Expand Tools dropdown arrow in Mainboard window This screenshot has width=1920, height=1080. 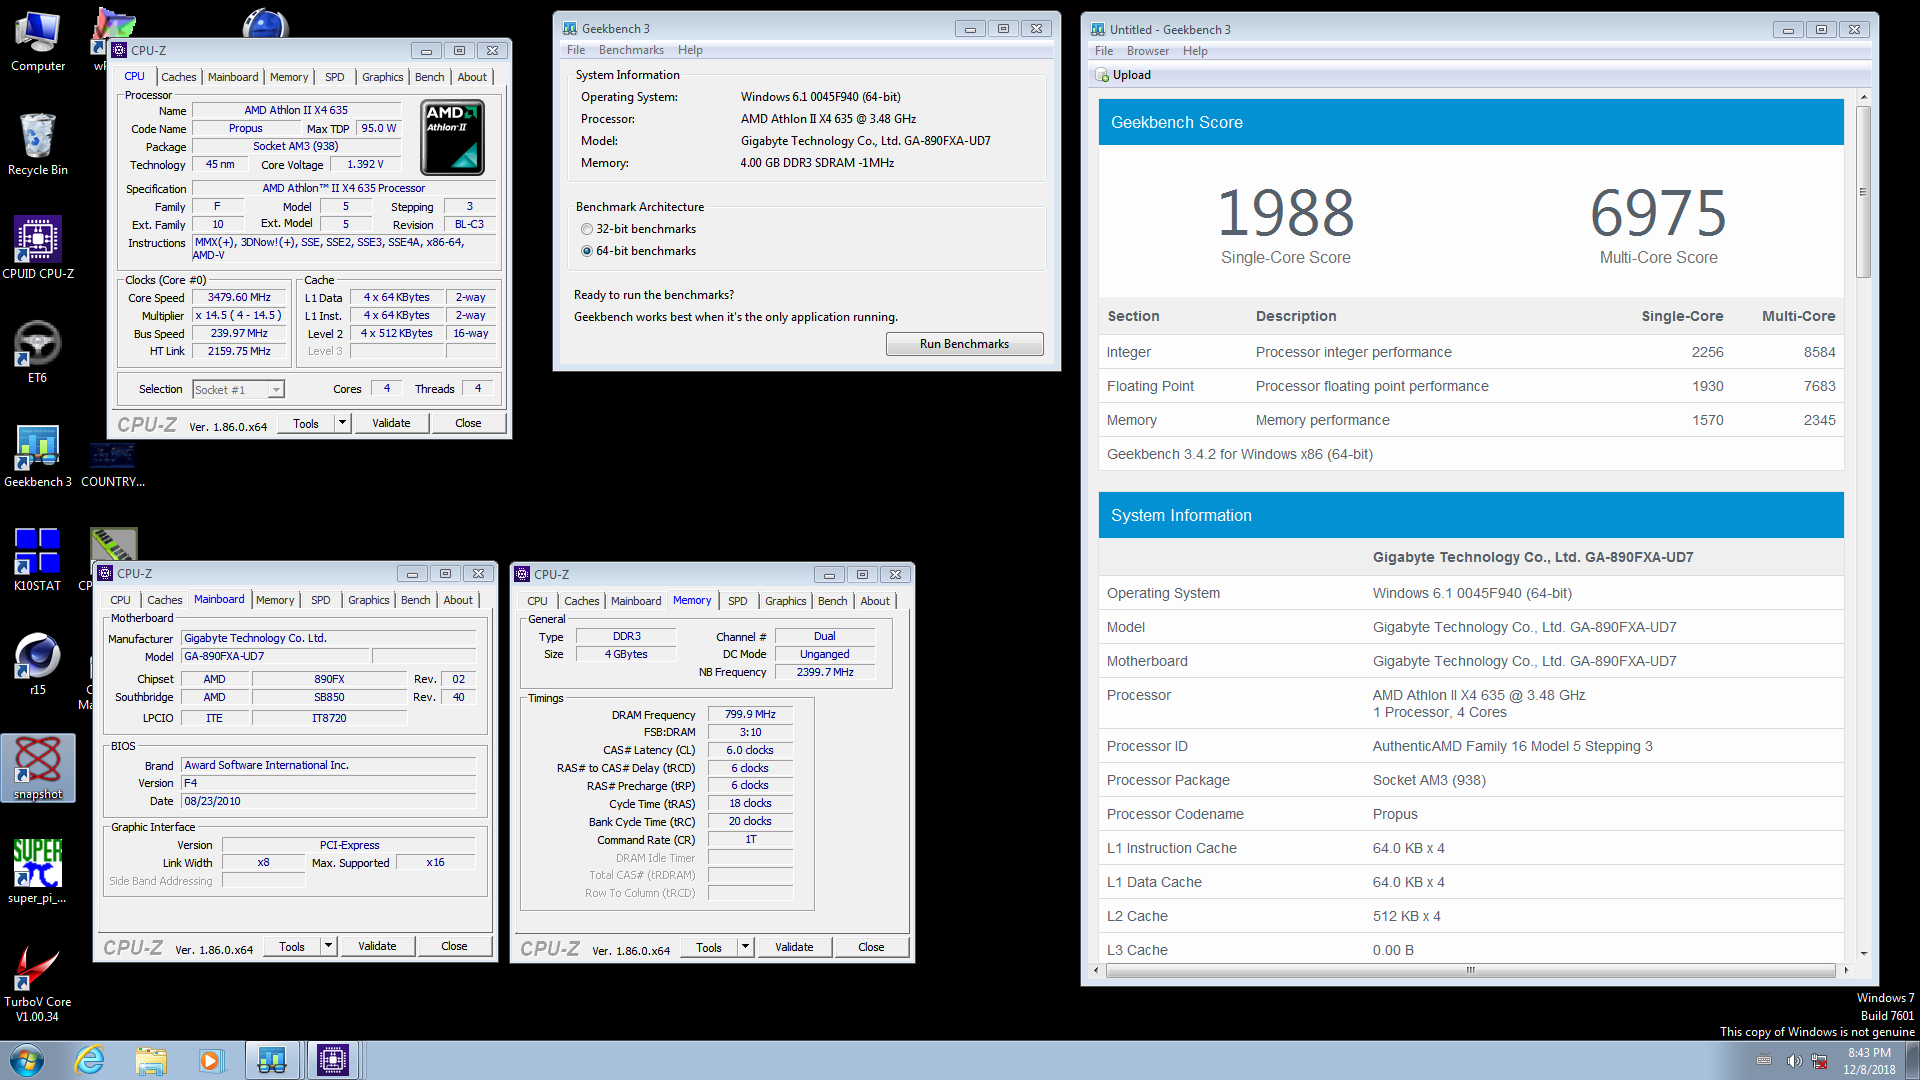328,946
